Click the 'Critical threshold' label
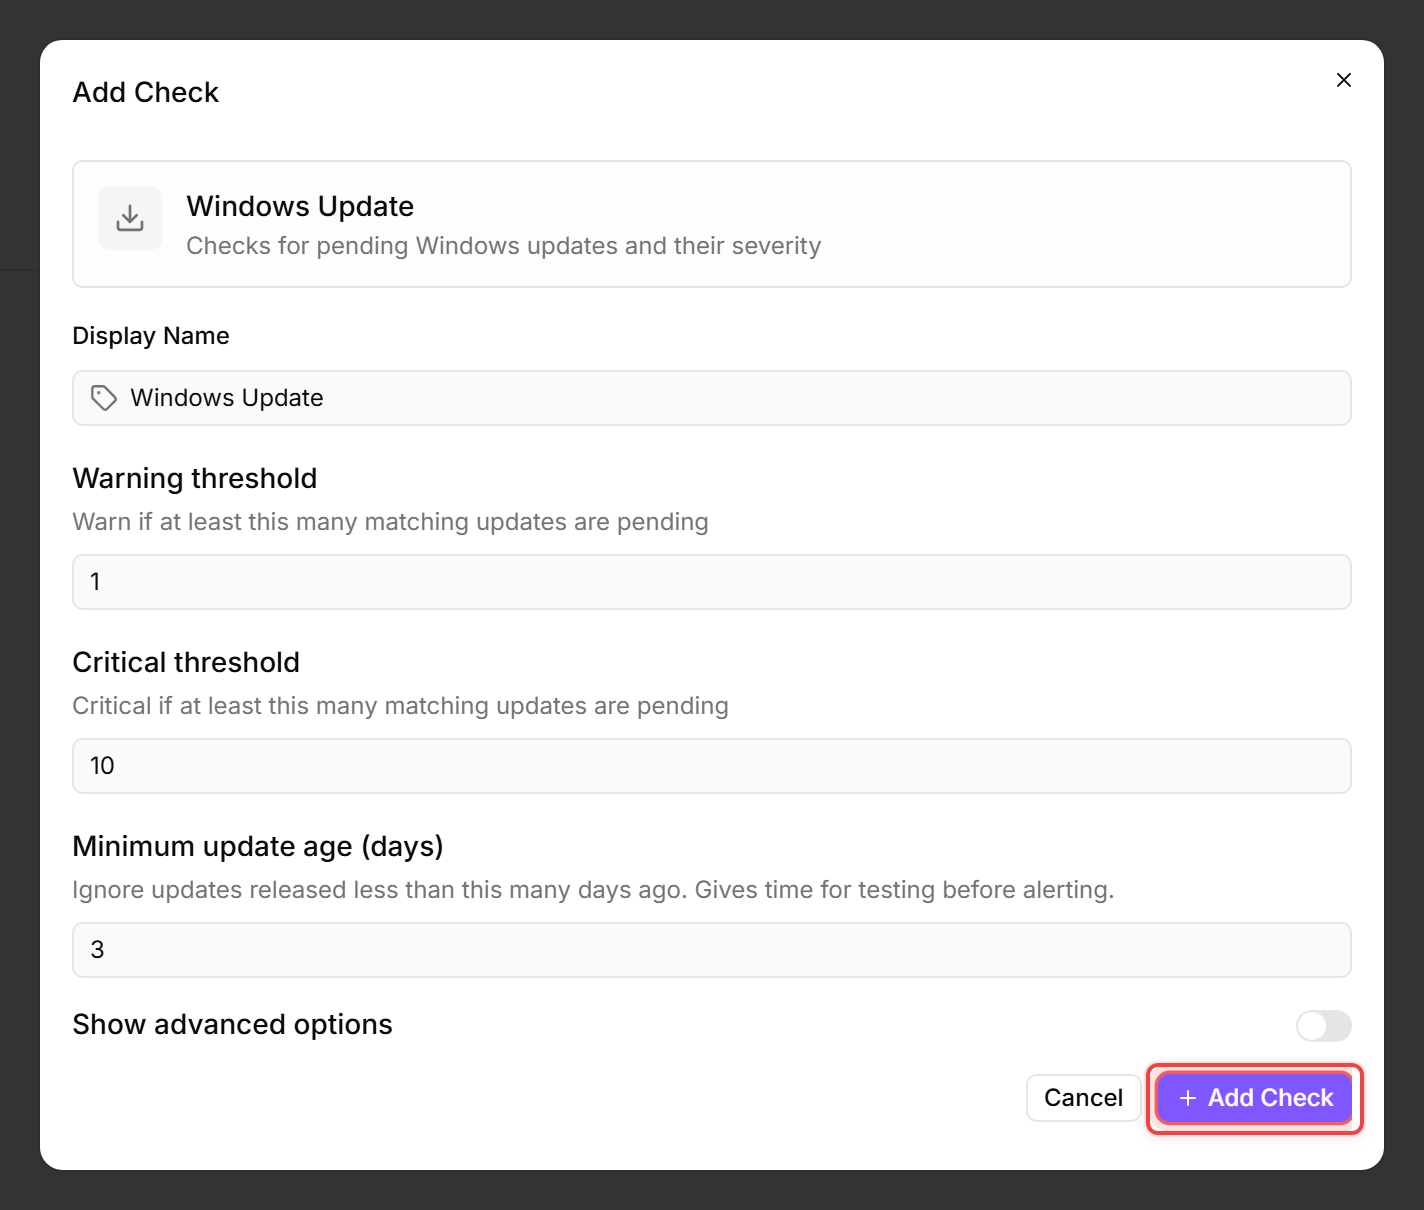The image size is (1424, 1210). (186, 662)
